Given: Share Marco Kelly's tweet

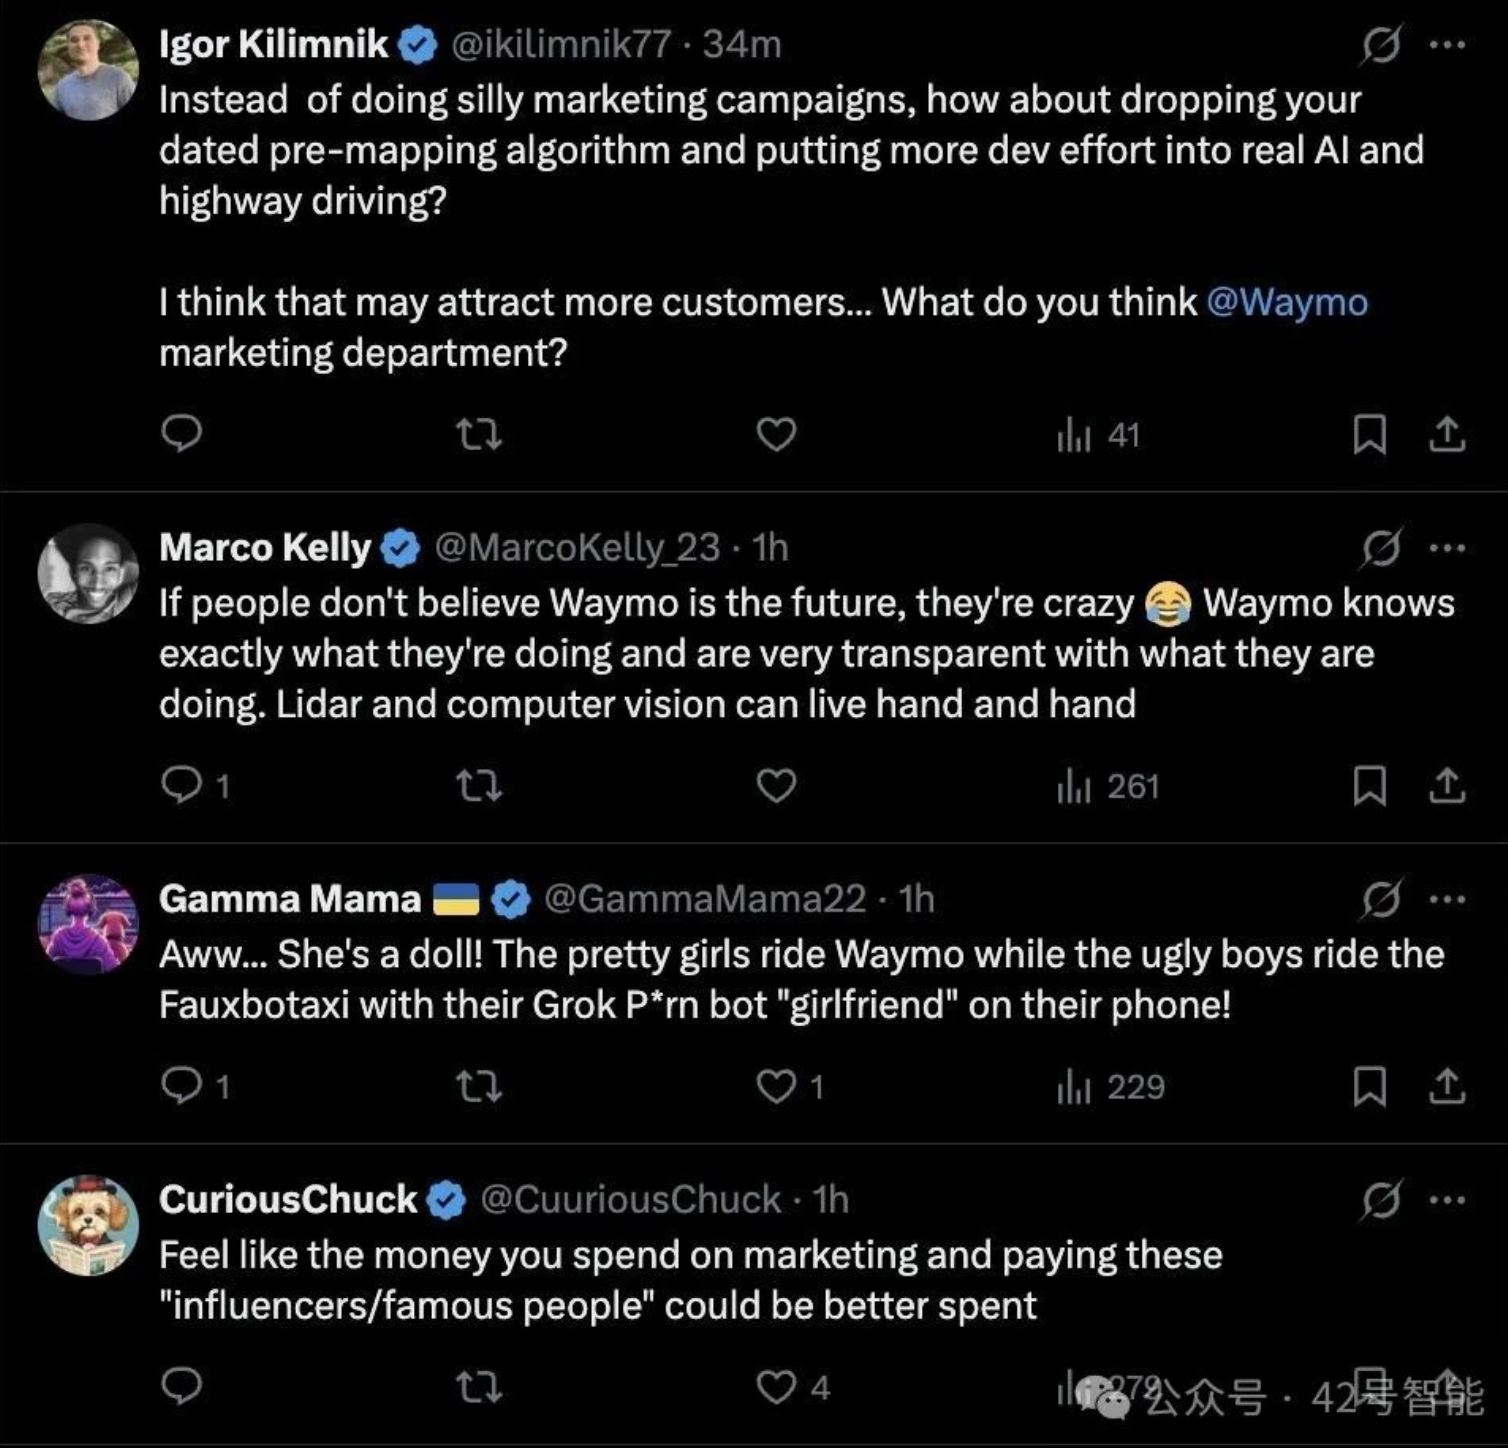Looking at the screenshot, I should [1446, 787].
